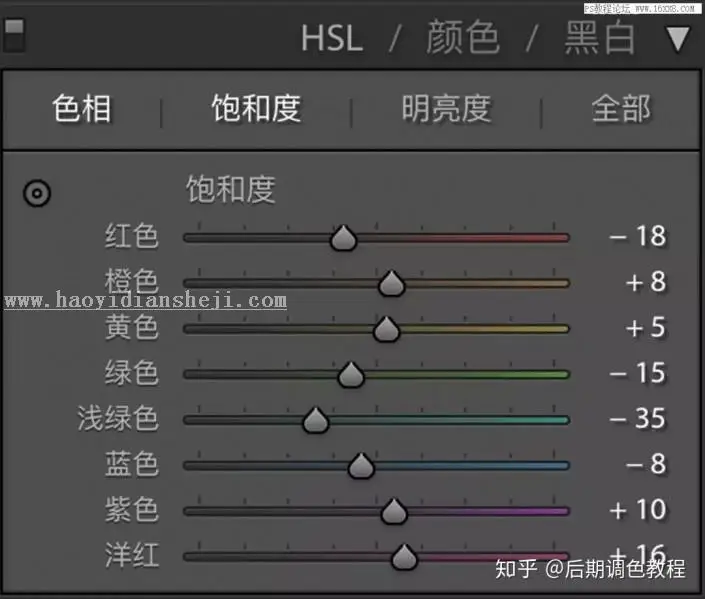Collapse the HSL panel with the triangle arrow
The image size is (705, 599).
click(678, 39)
